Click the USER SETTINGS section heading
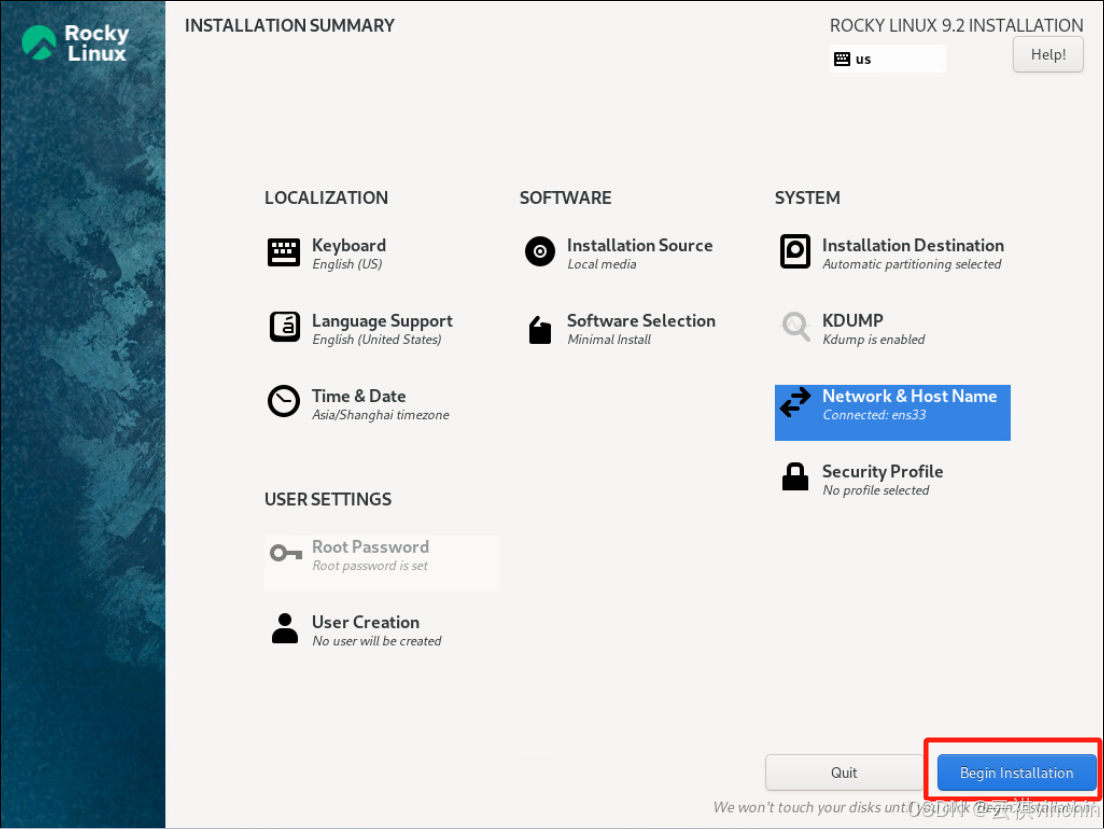The image size is (1104, 829). 328,499
